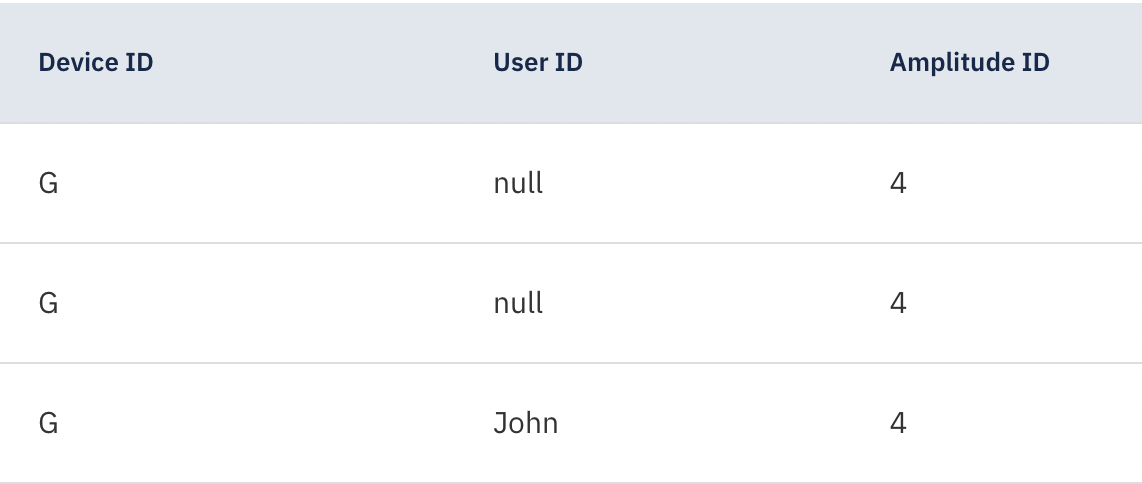Click the John User ID cell
1142x484 pixels.
[x=526, y=423]
